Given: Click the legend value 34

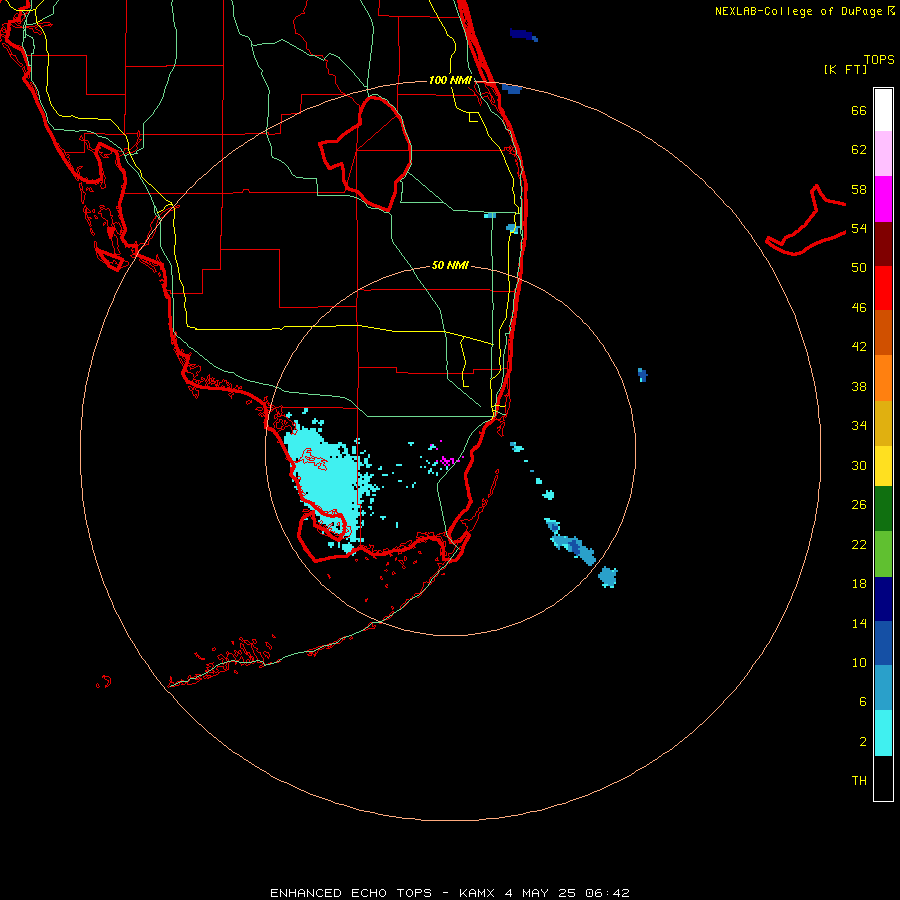Looking at the screenshot, I should pos(859,425).
